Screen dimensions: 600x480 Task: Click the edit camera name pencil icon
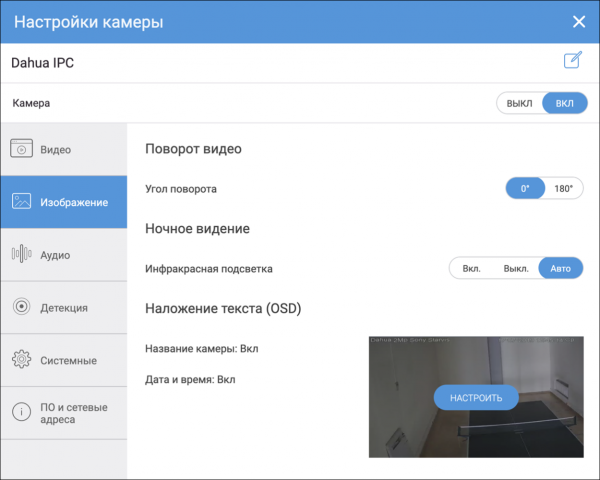[573, 61]
